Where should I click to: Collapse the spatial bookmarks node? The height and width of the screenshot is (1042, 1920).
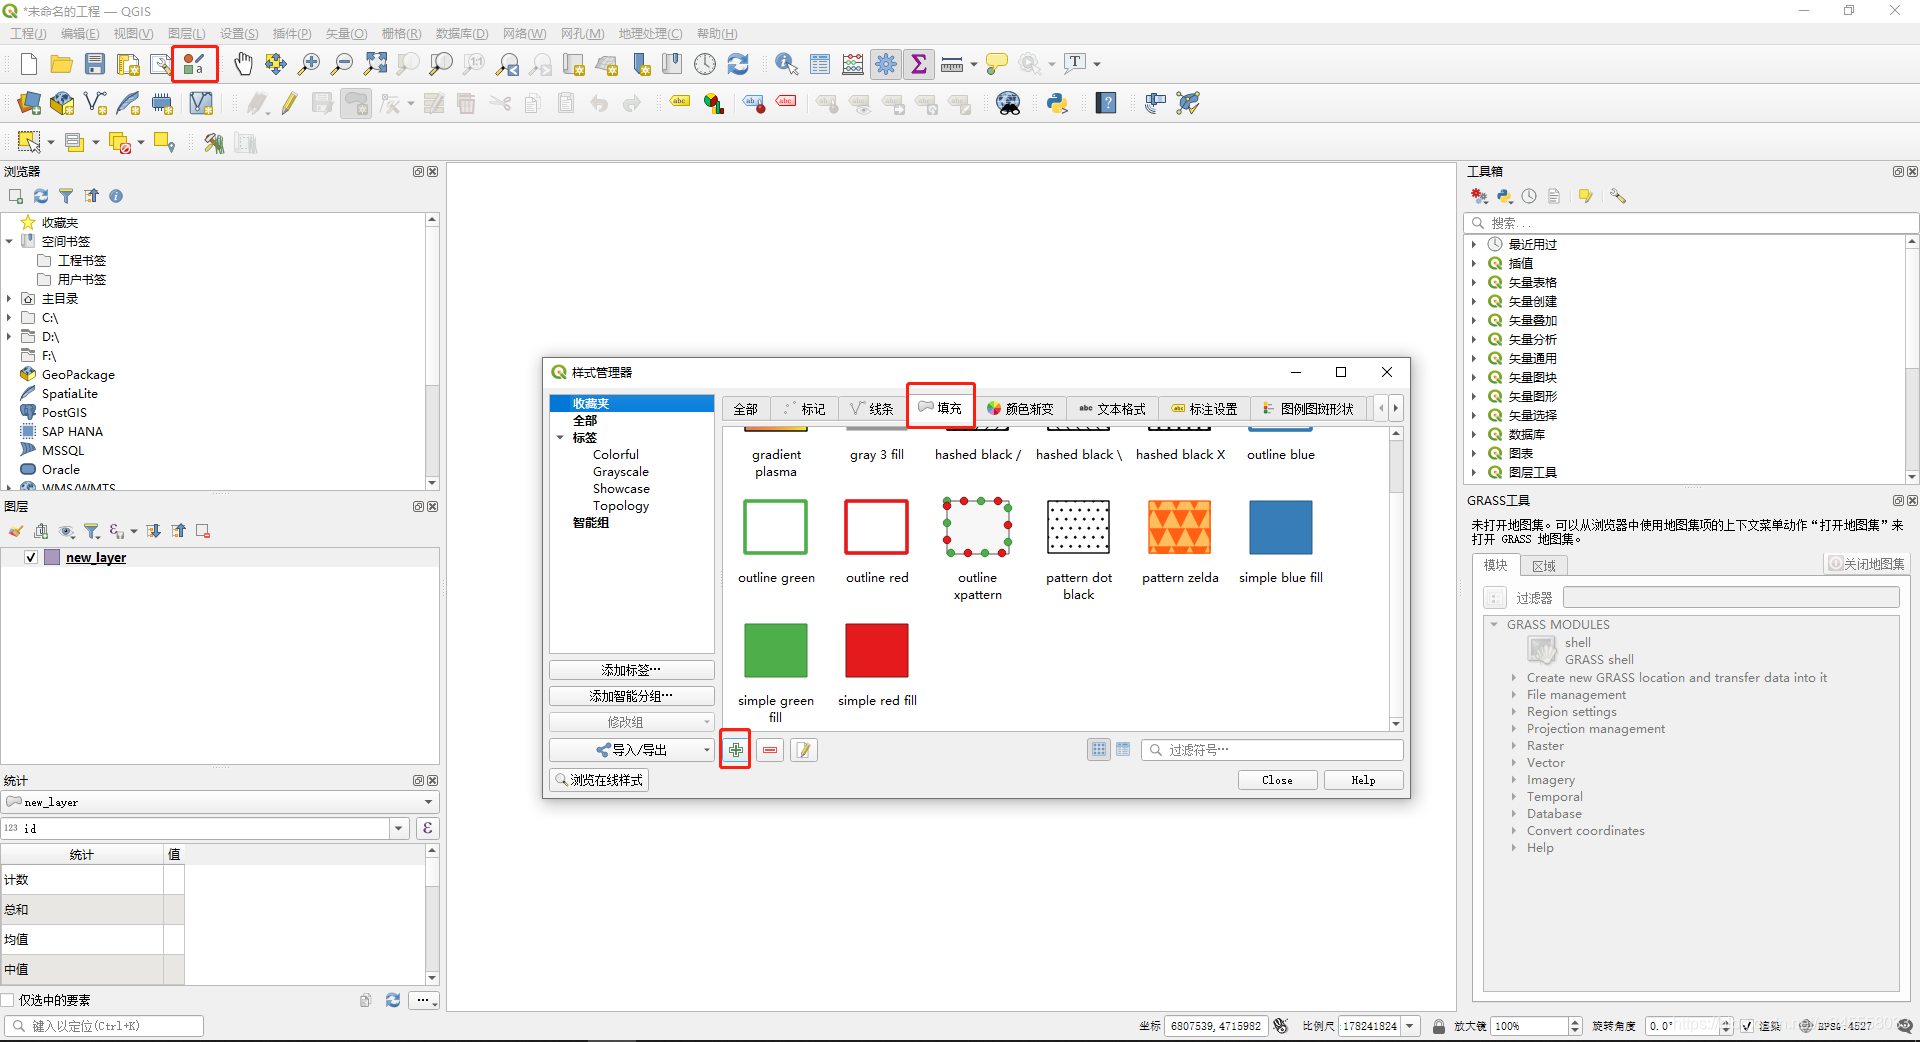[x=9, y=241]
